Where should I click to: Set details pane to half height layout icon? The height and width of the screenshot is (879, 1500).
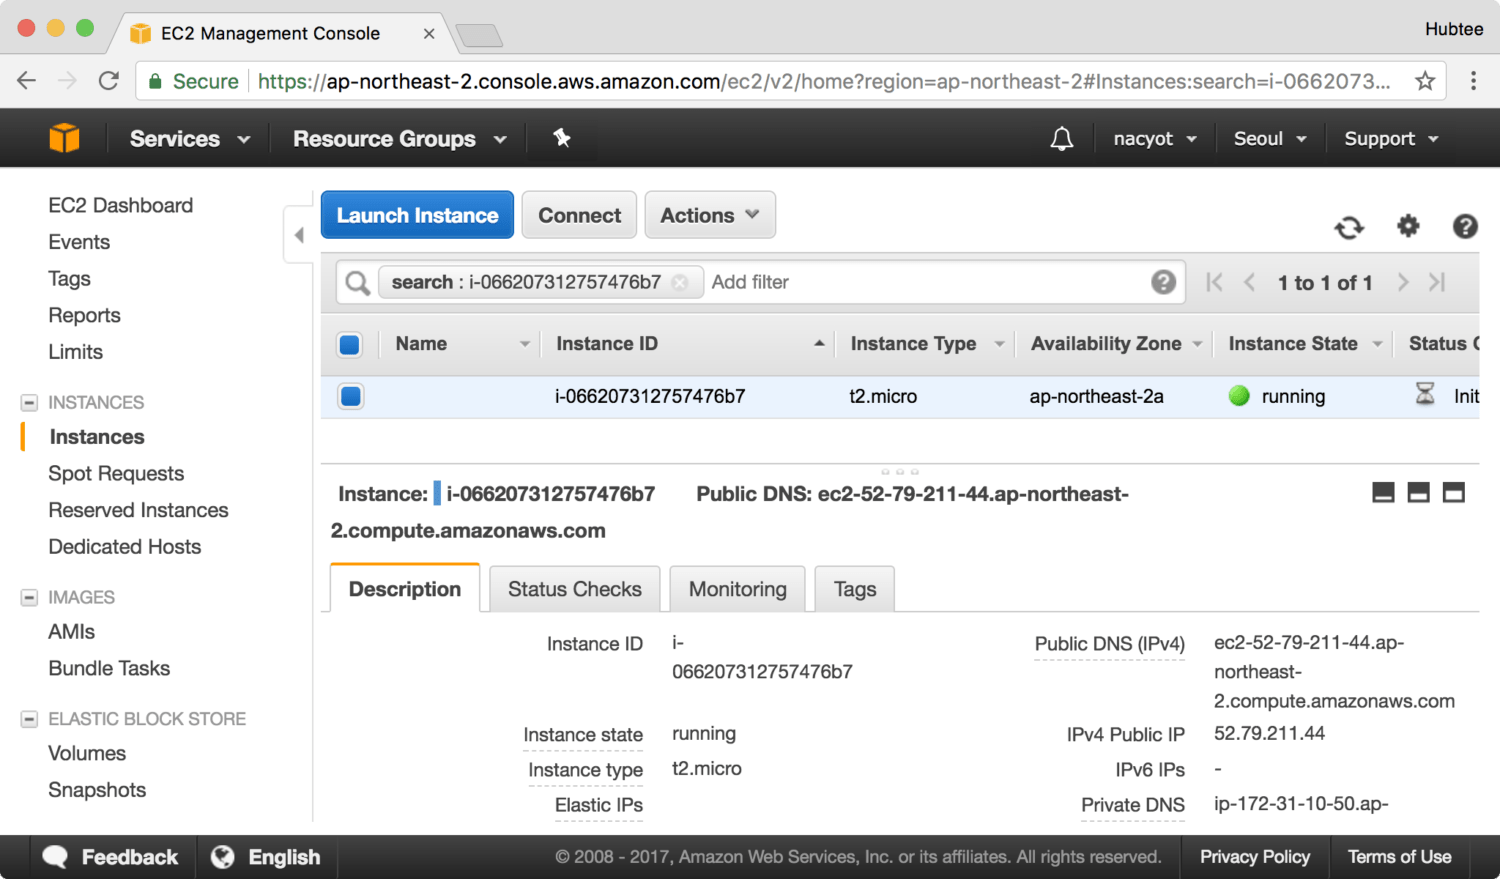click(1418, 492)
